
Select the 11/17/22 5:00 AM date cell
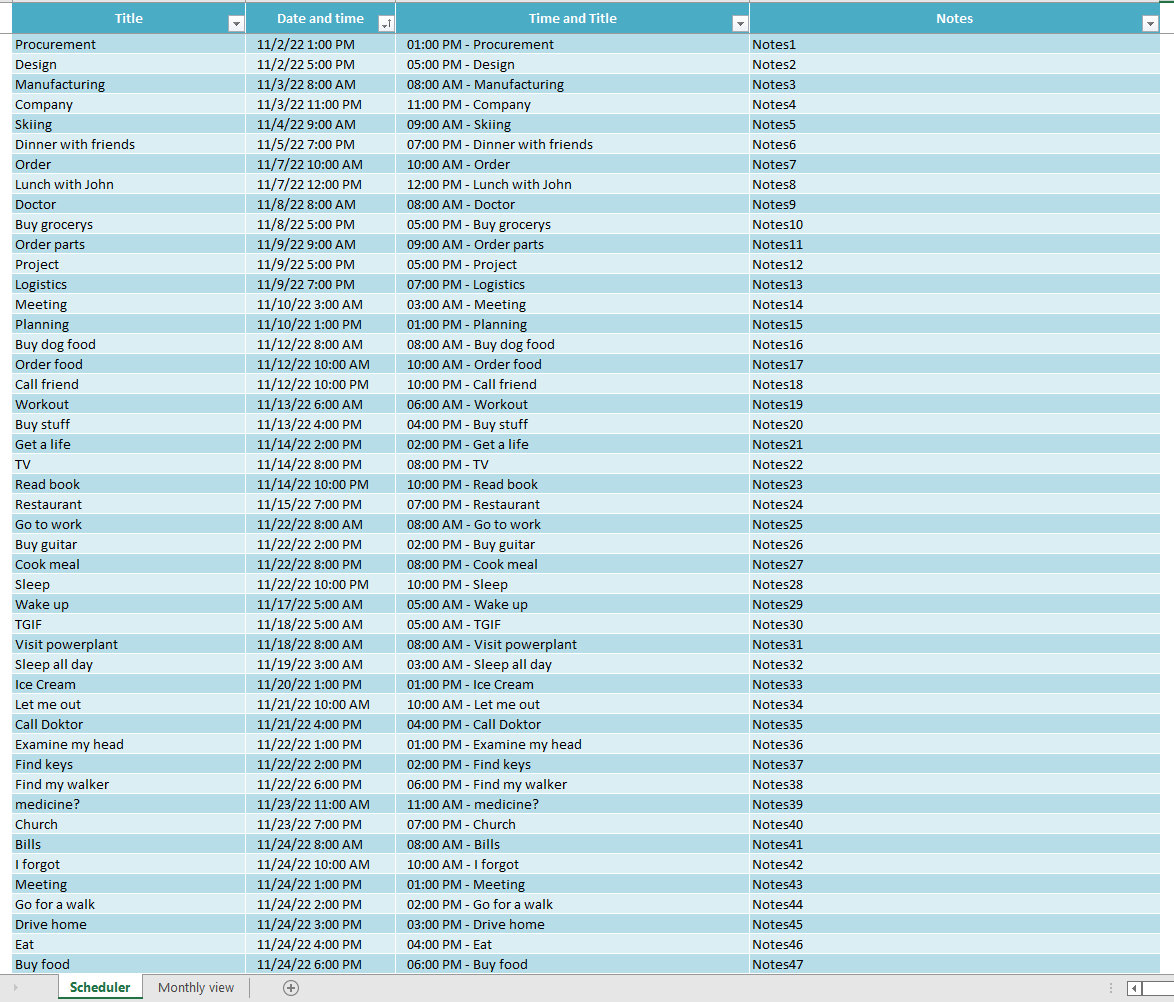coord(320,604)
